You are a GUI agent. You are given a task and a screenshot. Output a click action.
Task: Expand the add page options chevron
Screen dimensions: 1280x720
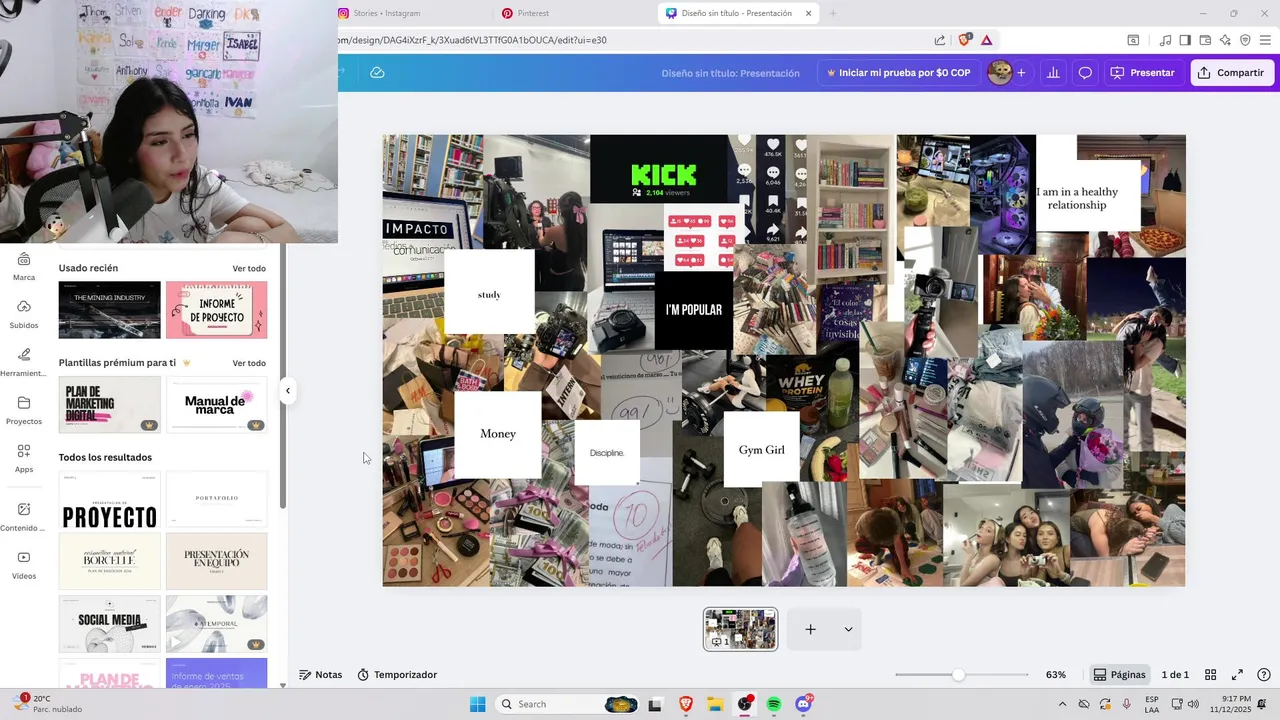coord(848,629)
